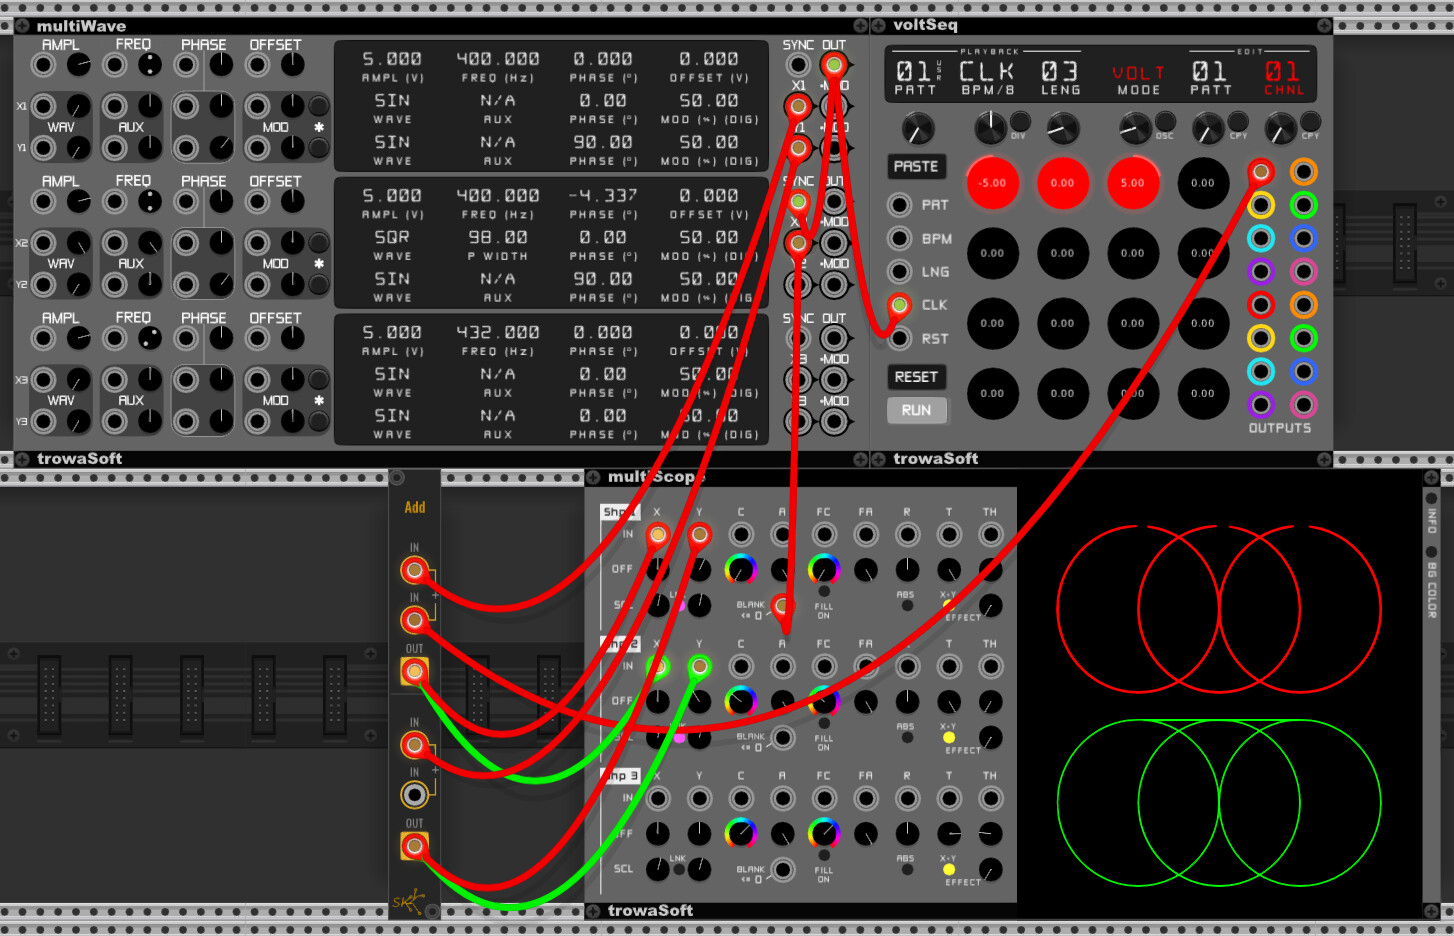This screenshot has height=936, width=1454.
Task: Click the connected red output jack on voltSeq
Action: 1261,172
